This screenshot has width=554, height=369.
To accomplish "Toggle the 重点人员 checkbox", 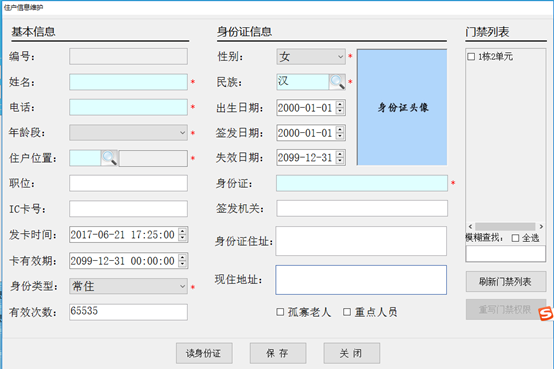I will pyautogui.click(x=347, y=312).
